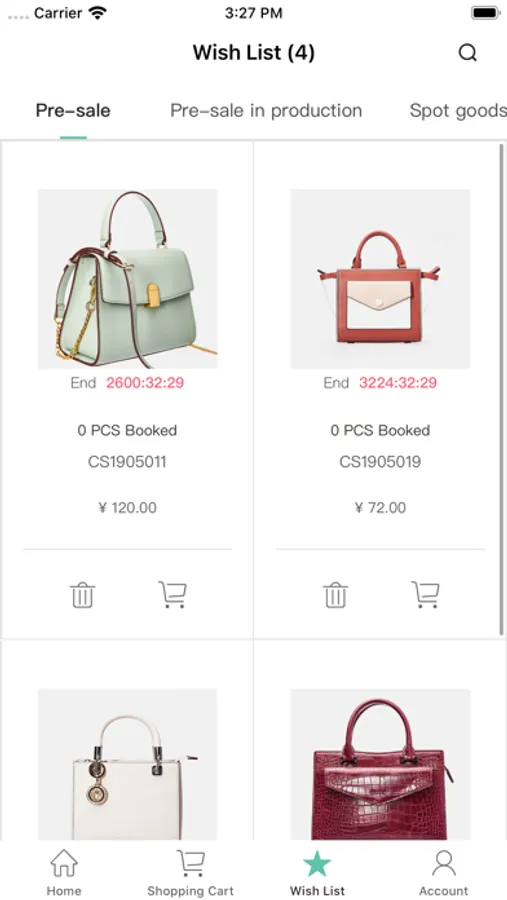507x900 pixels.
Task: Open the Shopping Cart bottom tab
Action: tap(190, 872)
